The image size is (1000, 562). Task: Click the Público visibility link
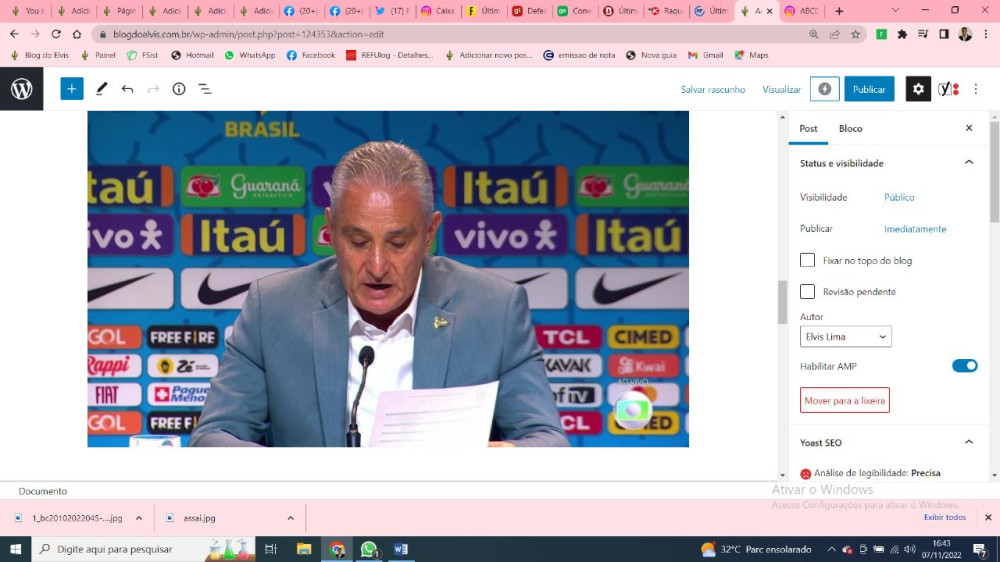click(899, 197)
